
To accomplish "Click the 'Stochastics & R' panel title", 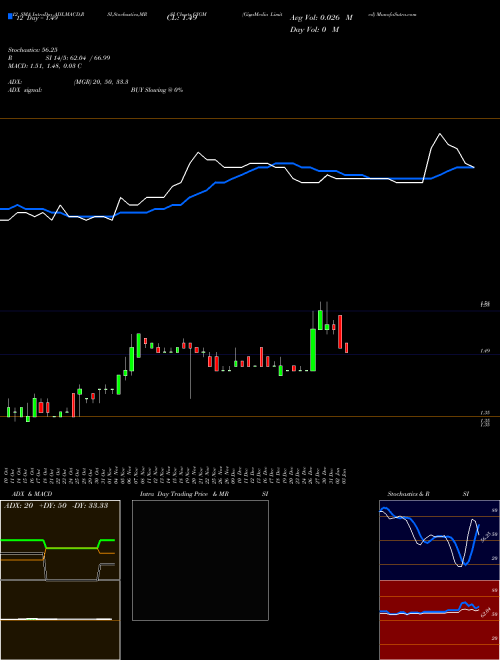I will pyautogui.click(x=409, y=494).
